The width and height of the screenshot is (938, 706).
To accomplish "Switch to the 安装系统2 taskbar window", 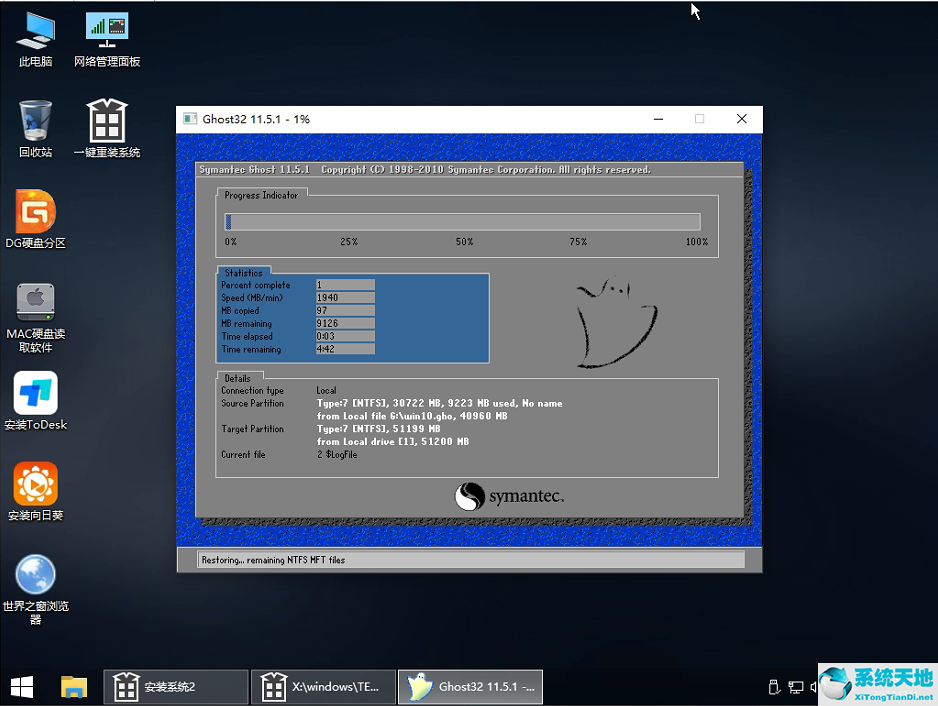I will (175, 687).
